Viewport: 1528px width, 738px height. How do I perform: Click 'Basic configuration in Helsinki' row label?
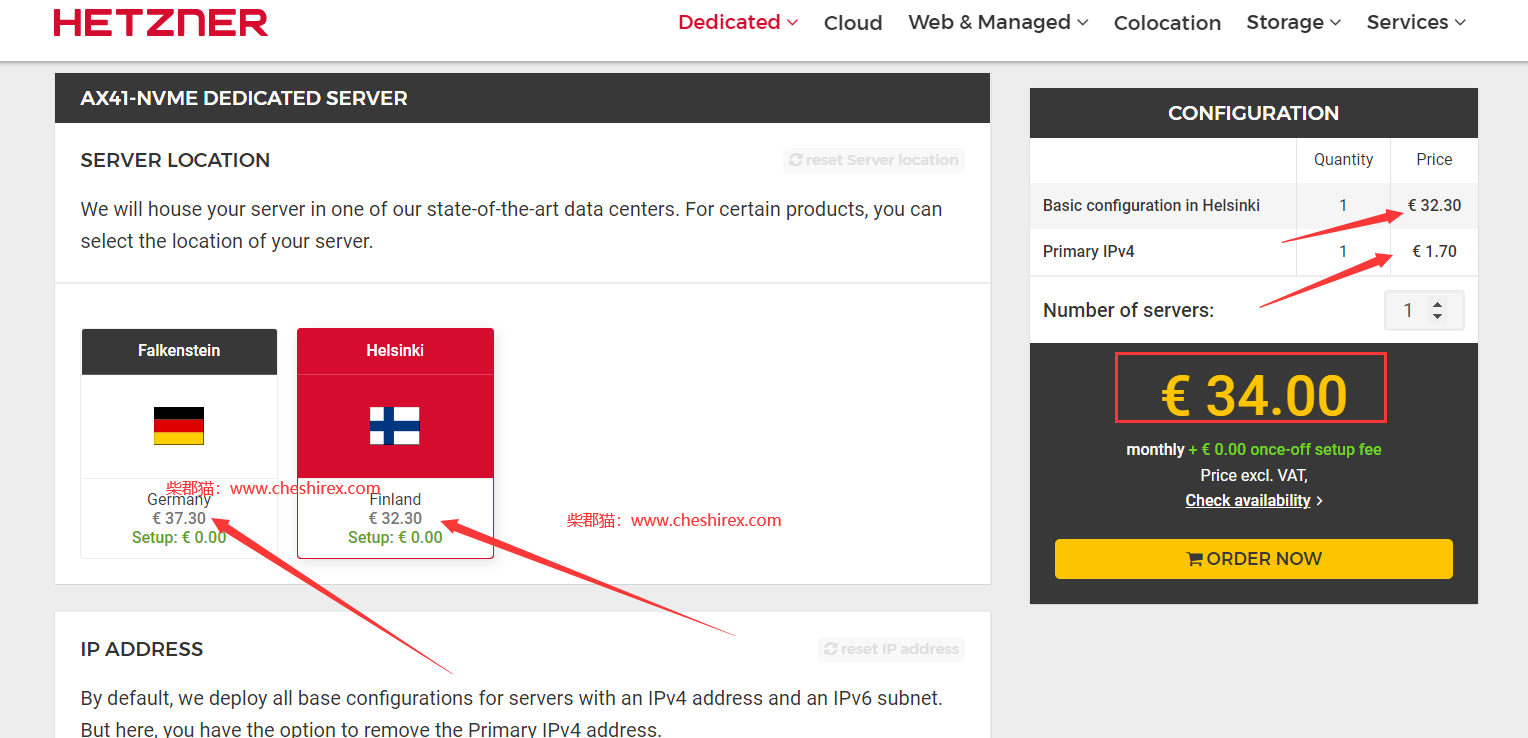click(x=1151, y=205)
